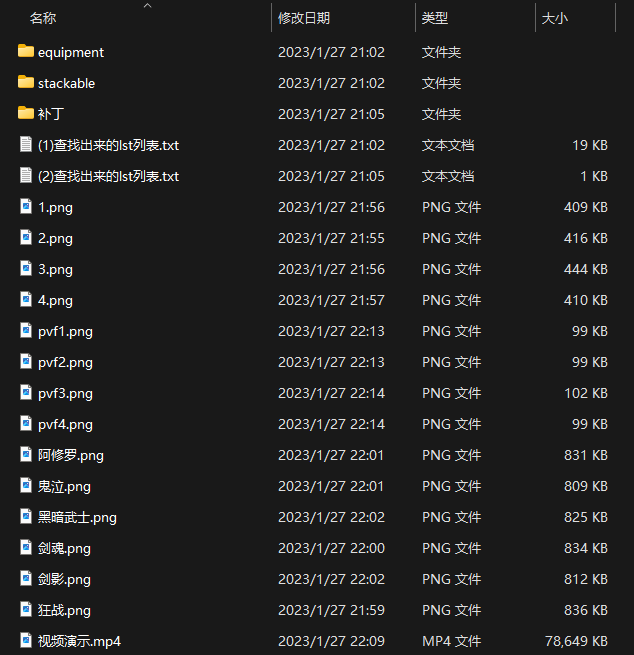Click the 2023/1/27 22:00 date cell
634x655 pixels.
pos(331,548)
